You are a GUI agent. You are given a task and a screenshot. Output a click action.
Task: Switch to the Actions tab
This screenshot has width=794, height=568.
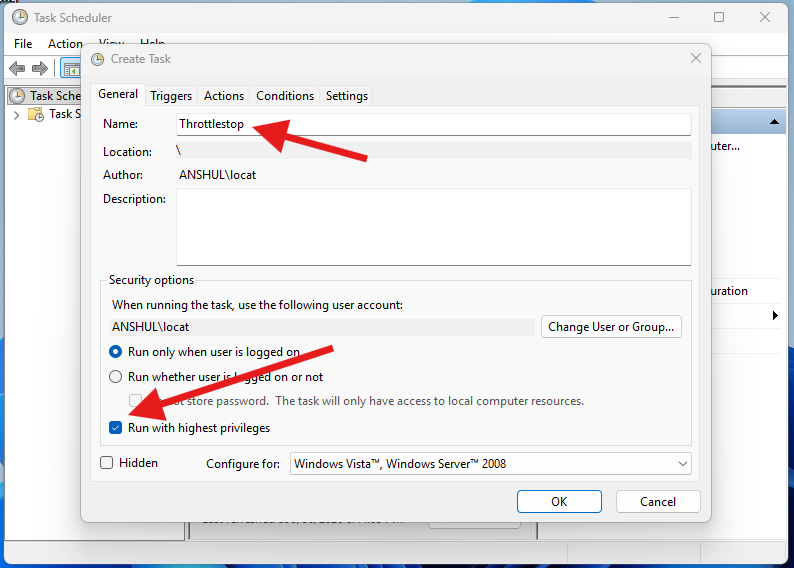tap(224, 96)
